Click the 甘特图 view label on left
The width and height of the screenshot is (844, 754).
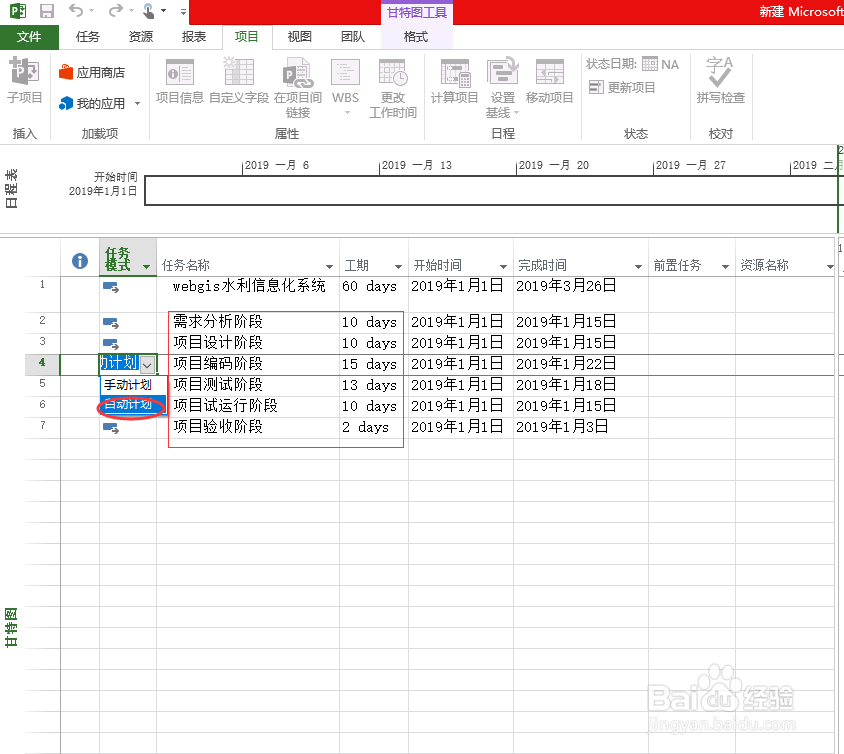(x=11, y=628)
